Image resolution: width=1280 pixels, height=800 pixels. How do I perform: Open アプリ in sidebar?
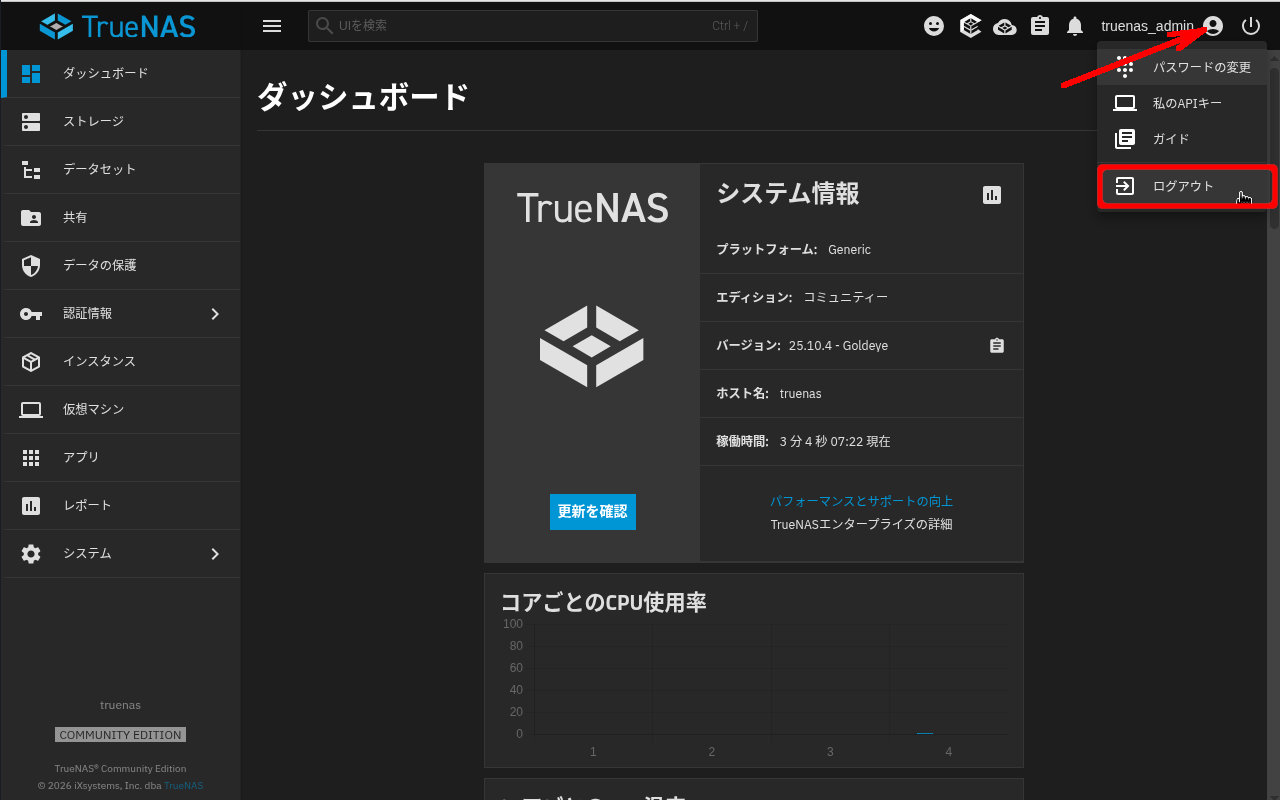pyautogui.click(x=122, y=457)
